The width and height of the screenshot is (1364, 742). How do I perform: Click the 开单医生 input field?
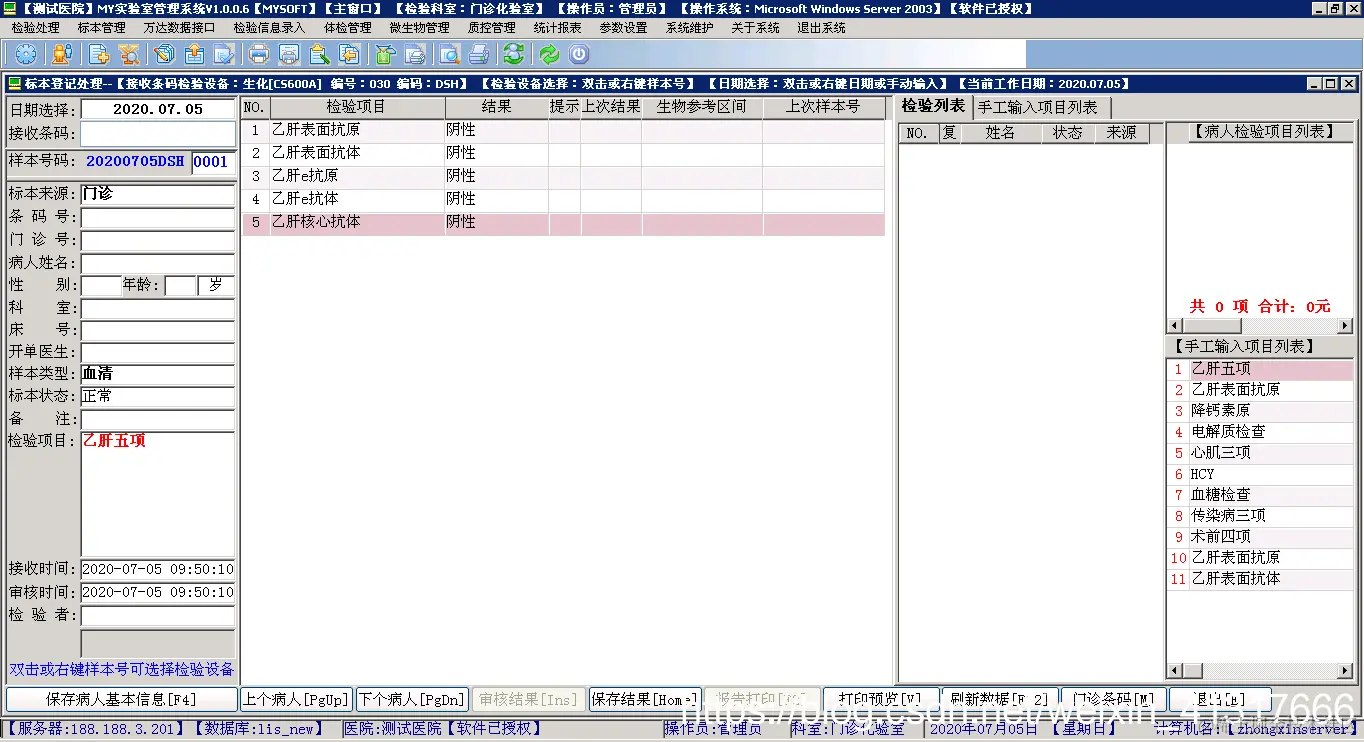pyautogui.click(x=158, y=352)
